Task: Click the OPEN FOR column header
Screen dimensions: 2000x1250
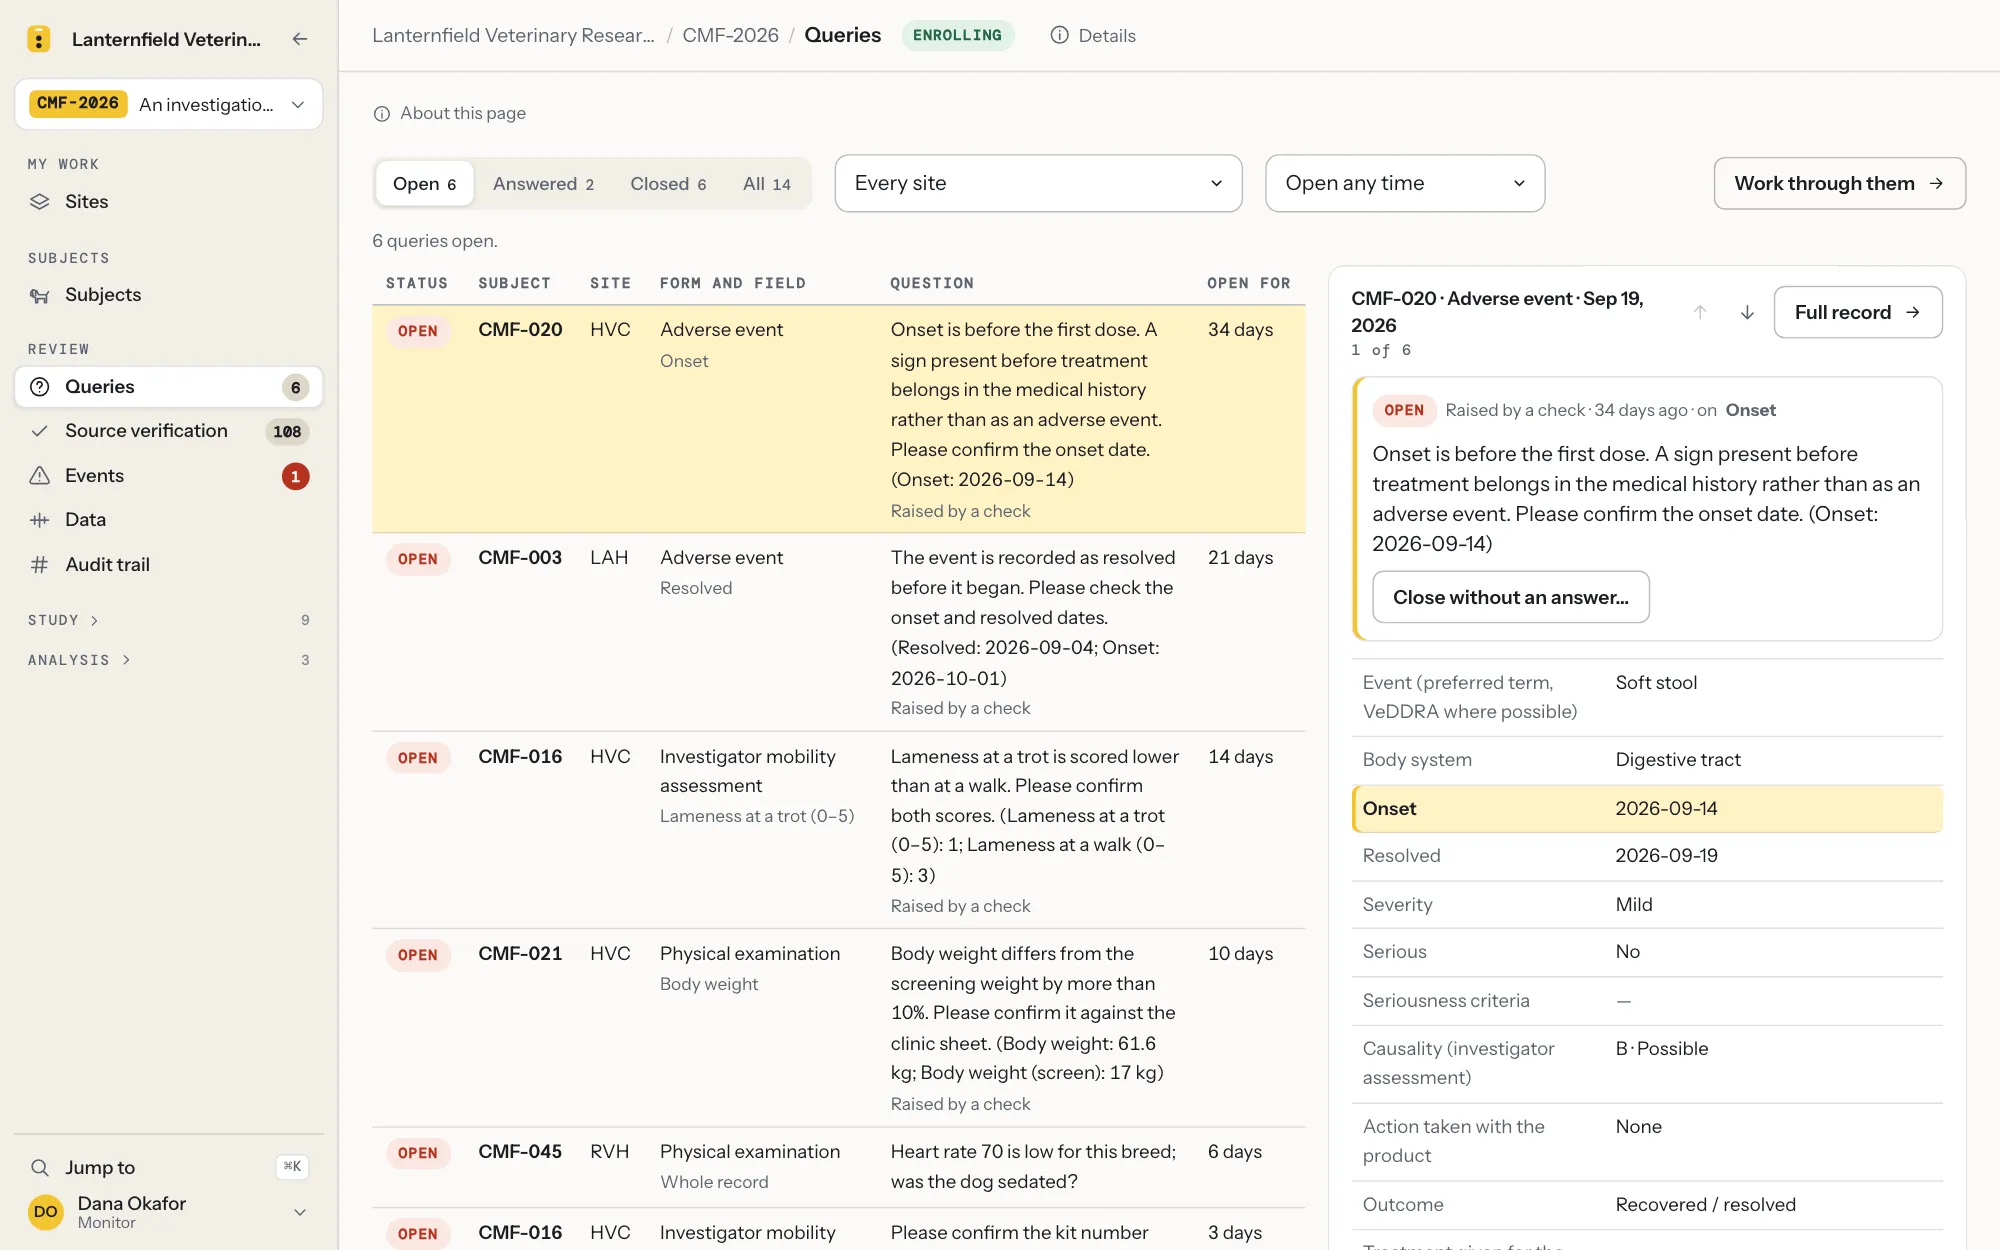Action: [x=1248, y=283]
